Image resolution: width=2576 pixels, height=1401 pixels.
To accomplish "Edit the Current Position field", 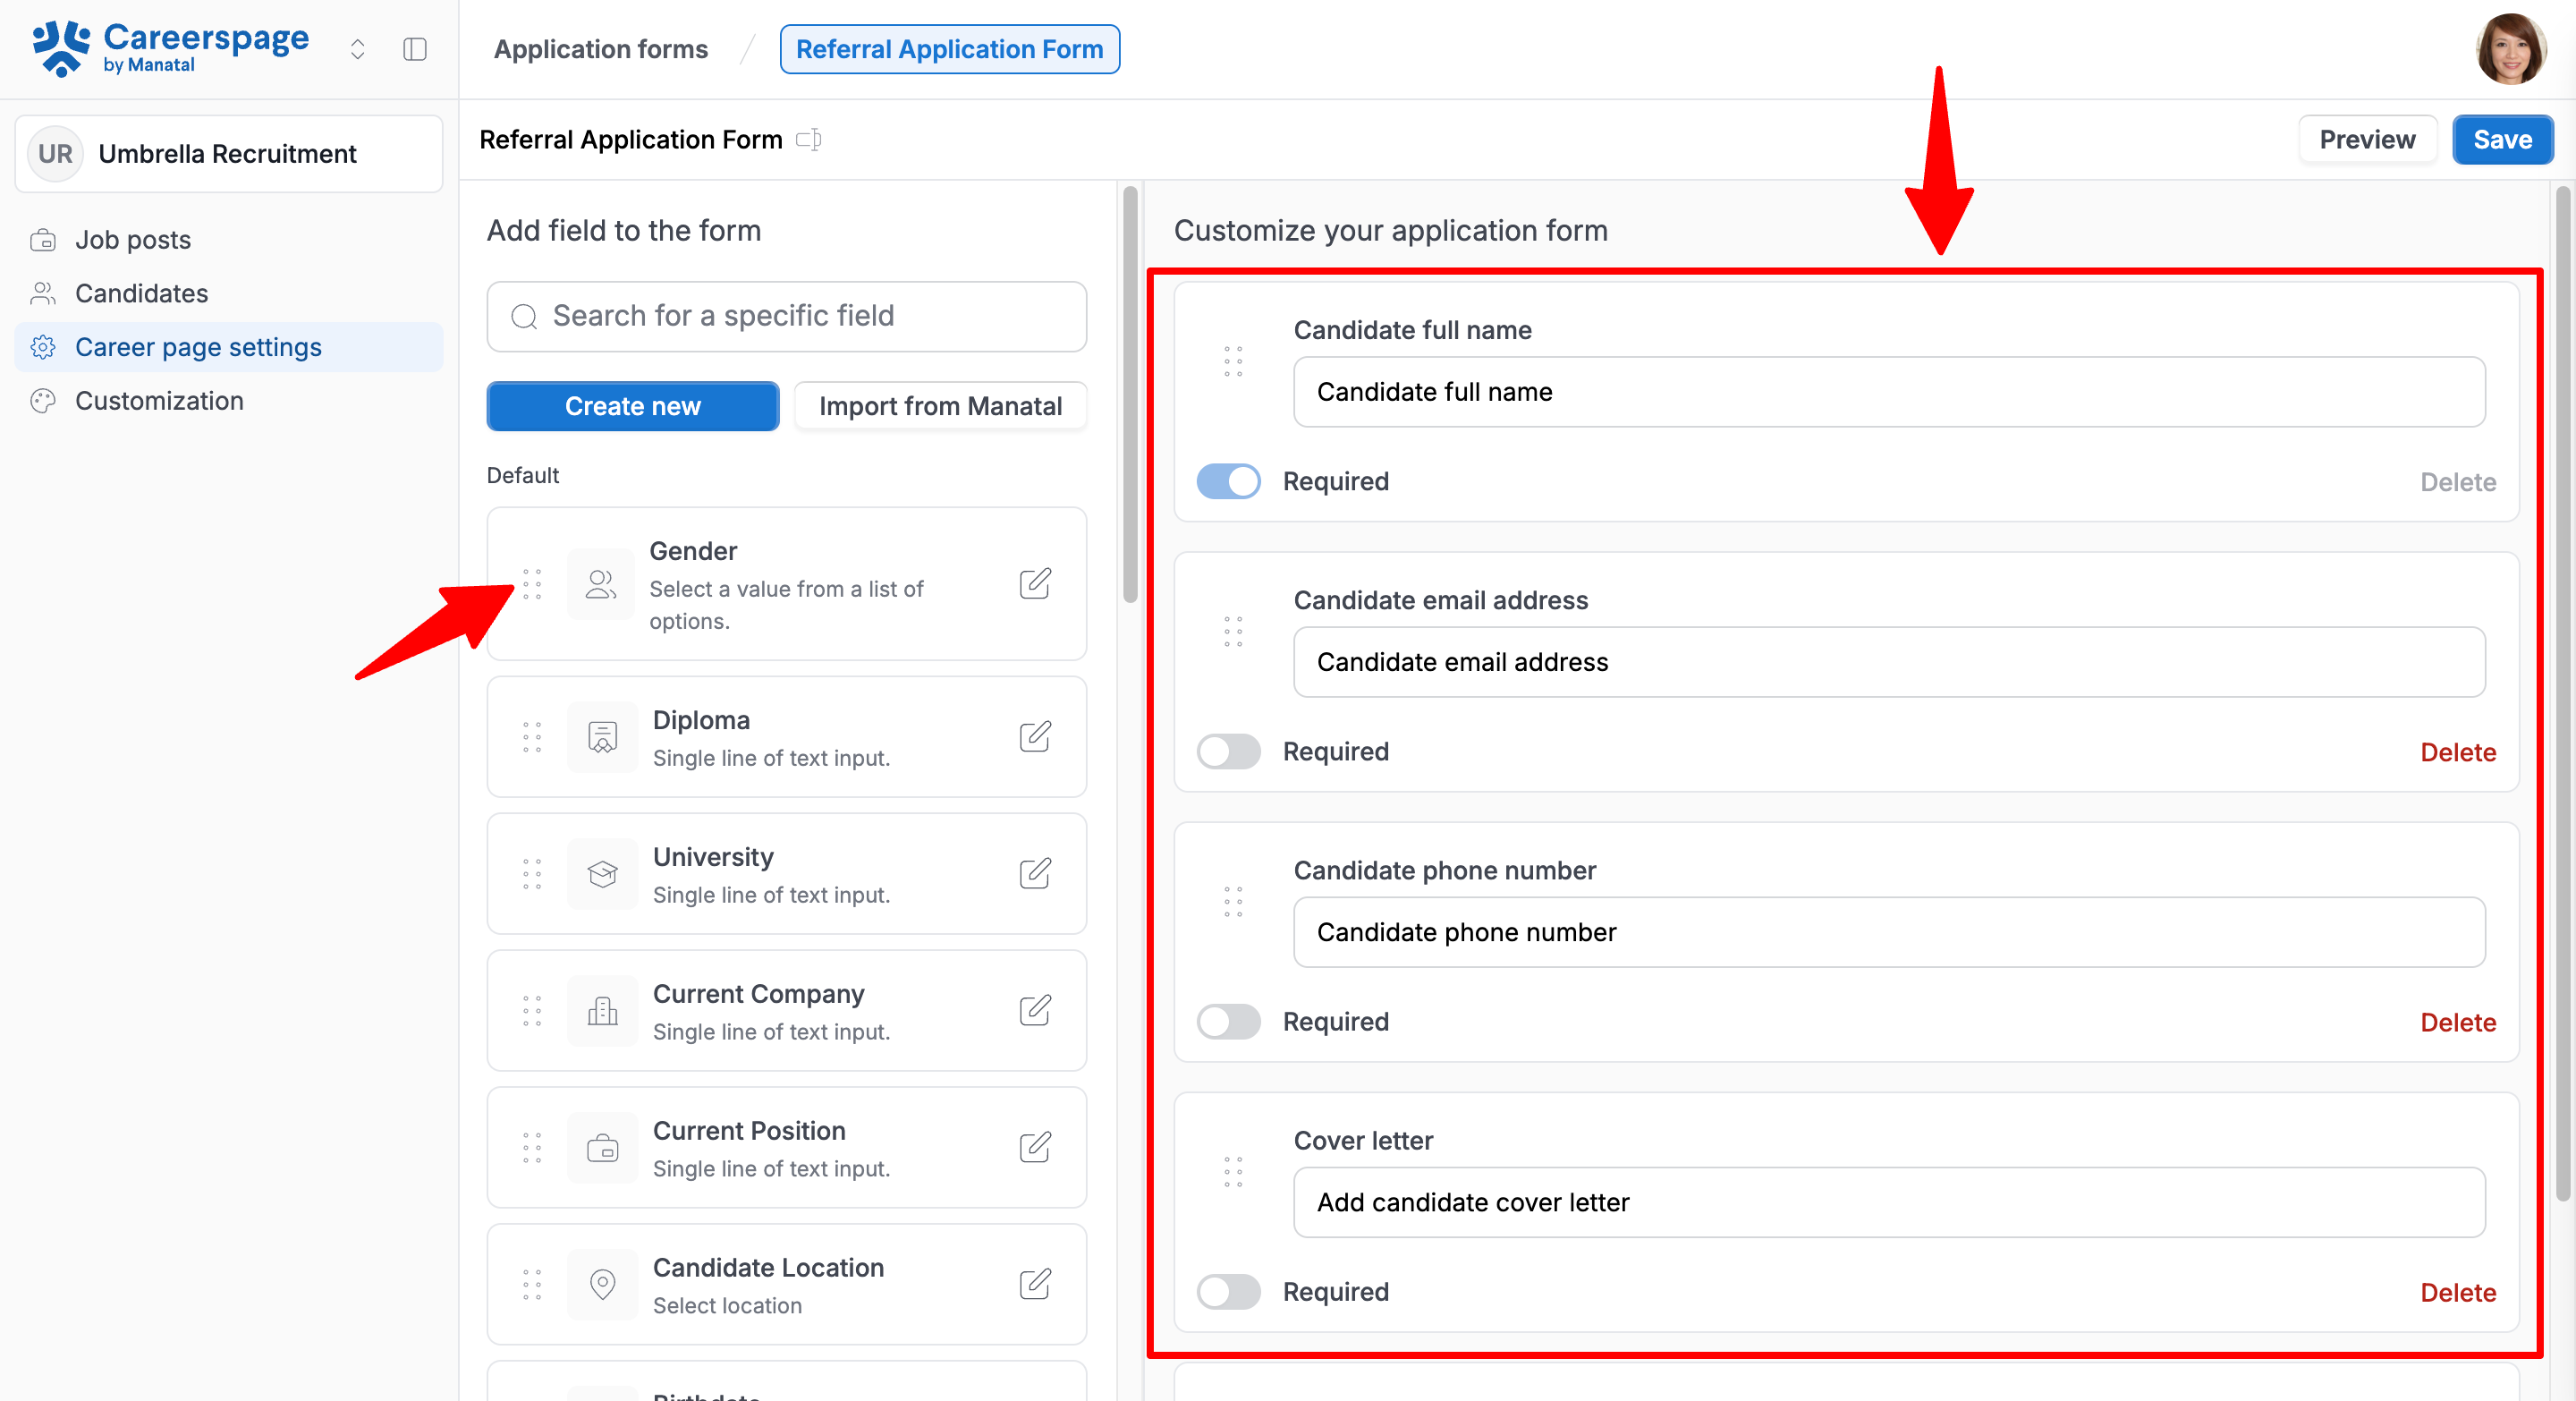I will pos(1035,1148).
